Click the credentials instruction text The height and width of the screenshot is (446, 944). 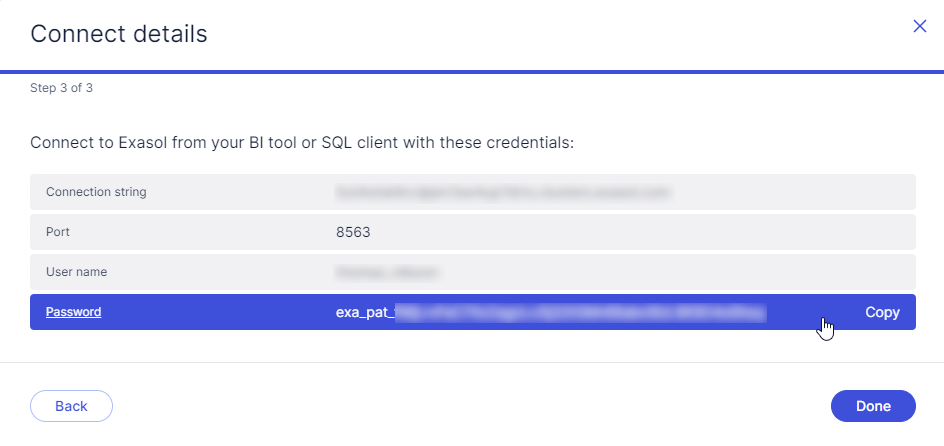pos(302,143)
